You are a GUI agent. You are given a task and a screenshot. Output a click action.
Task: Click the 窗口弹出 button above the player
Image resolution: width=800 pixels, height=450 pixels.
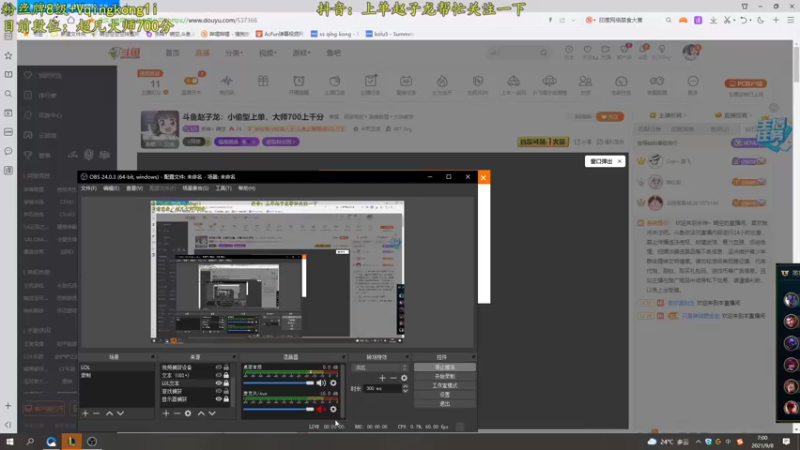[605, 161]
